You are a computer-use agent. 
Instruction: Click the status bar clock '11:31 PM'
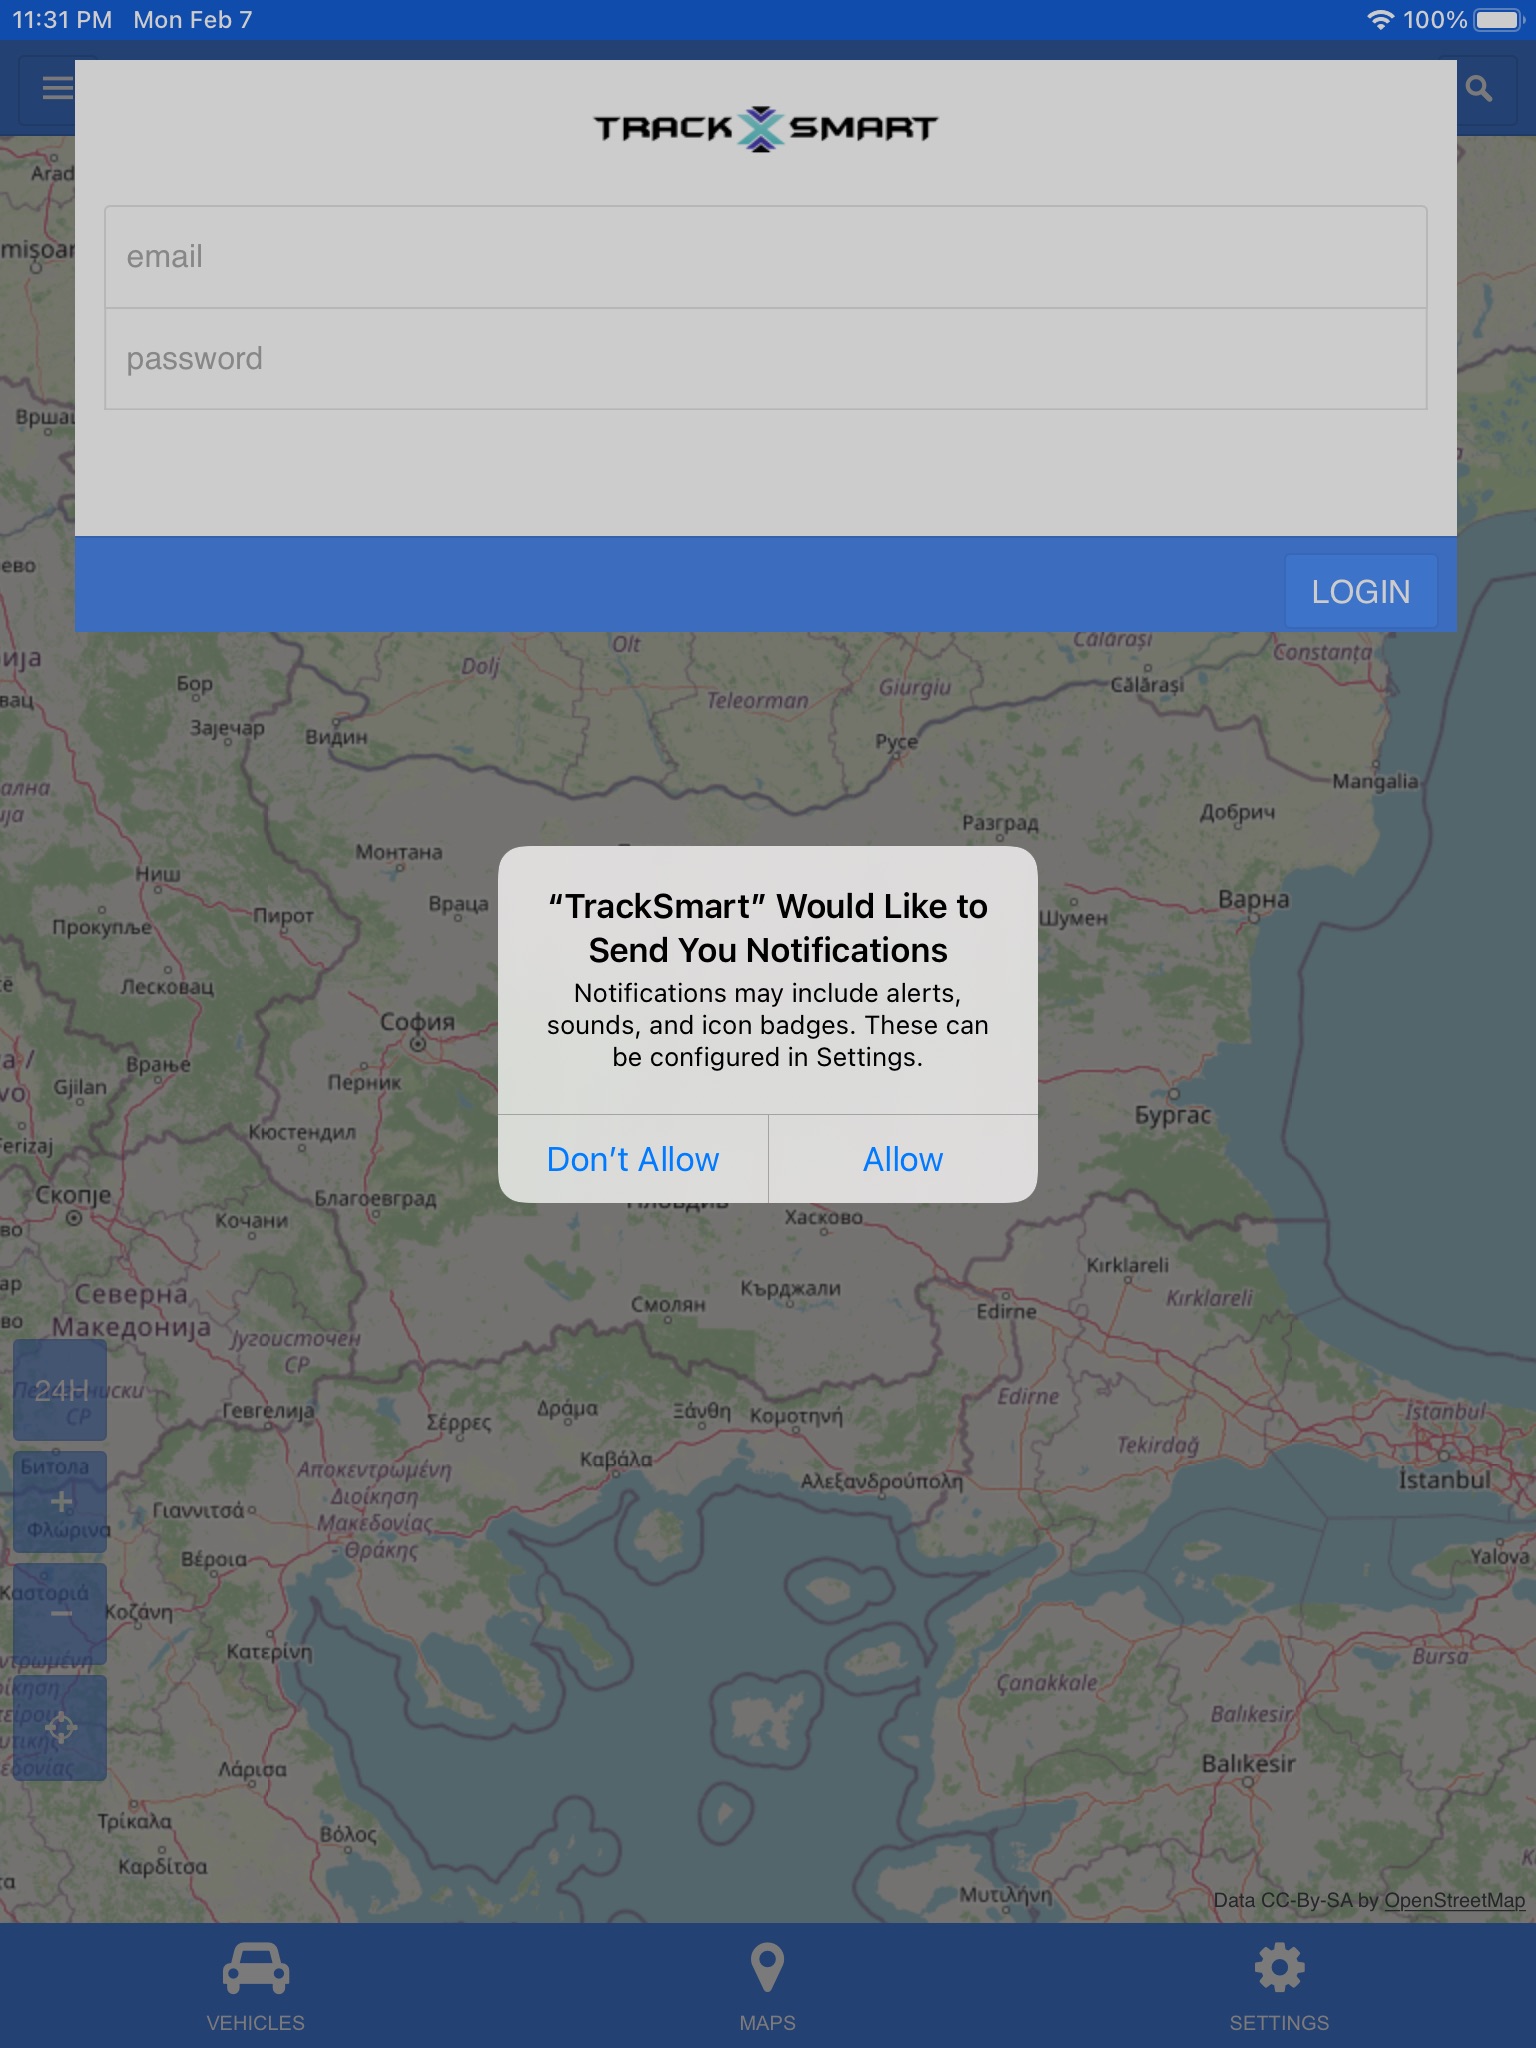point(62,20)
